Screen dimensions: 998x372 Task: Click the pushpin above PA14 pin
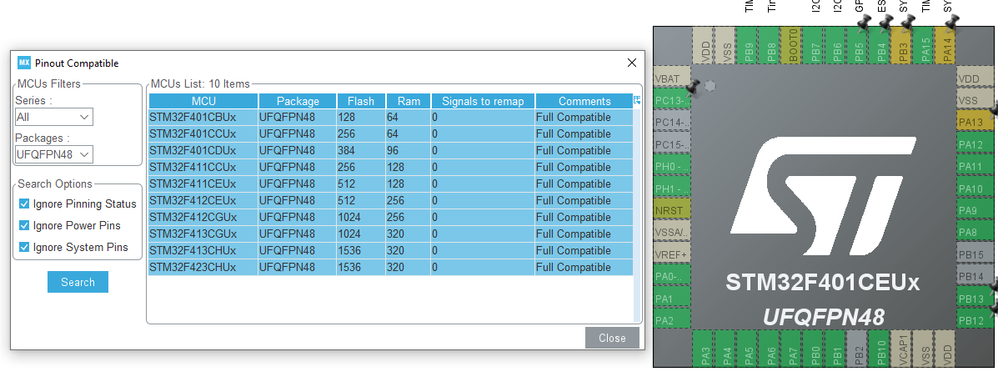coord(952,23)
